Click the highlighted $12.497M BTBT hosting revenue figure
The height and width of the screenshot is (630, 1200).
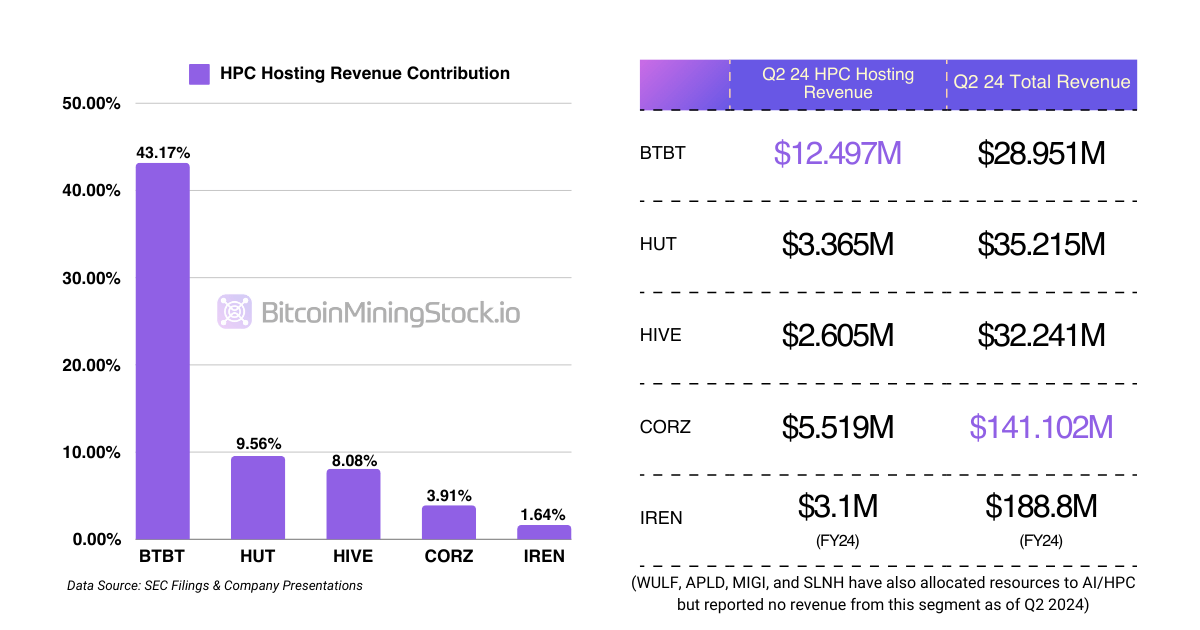click(x=838, y=153)
